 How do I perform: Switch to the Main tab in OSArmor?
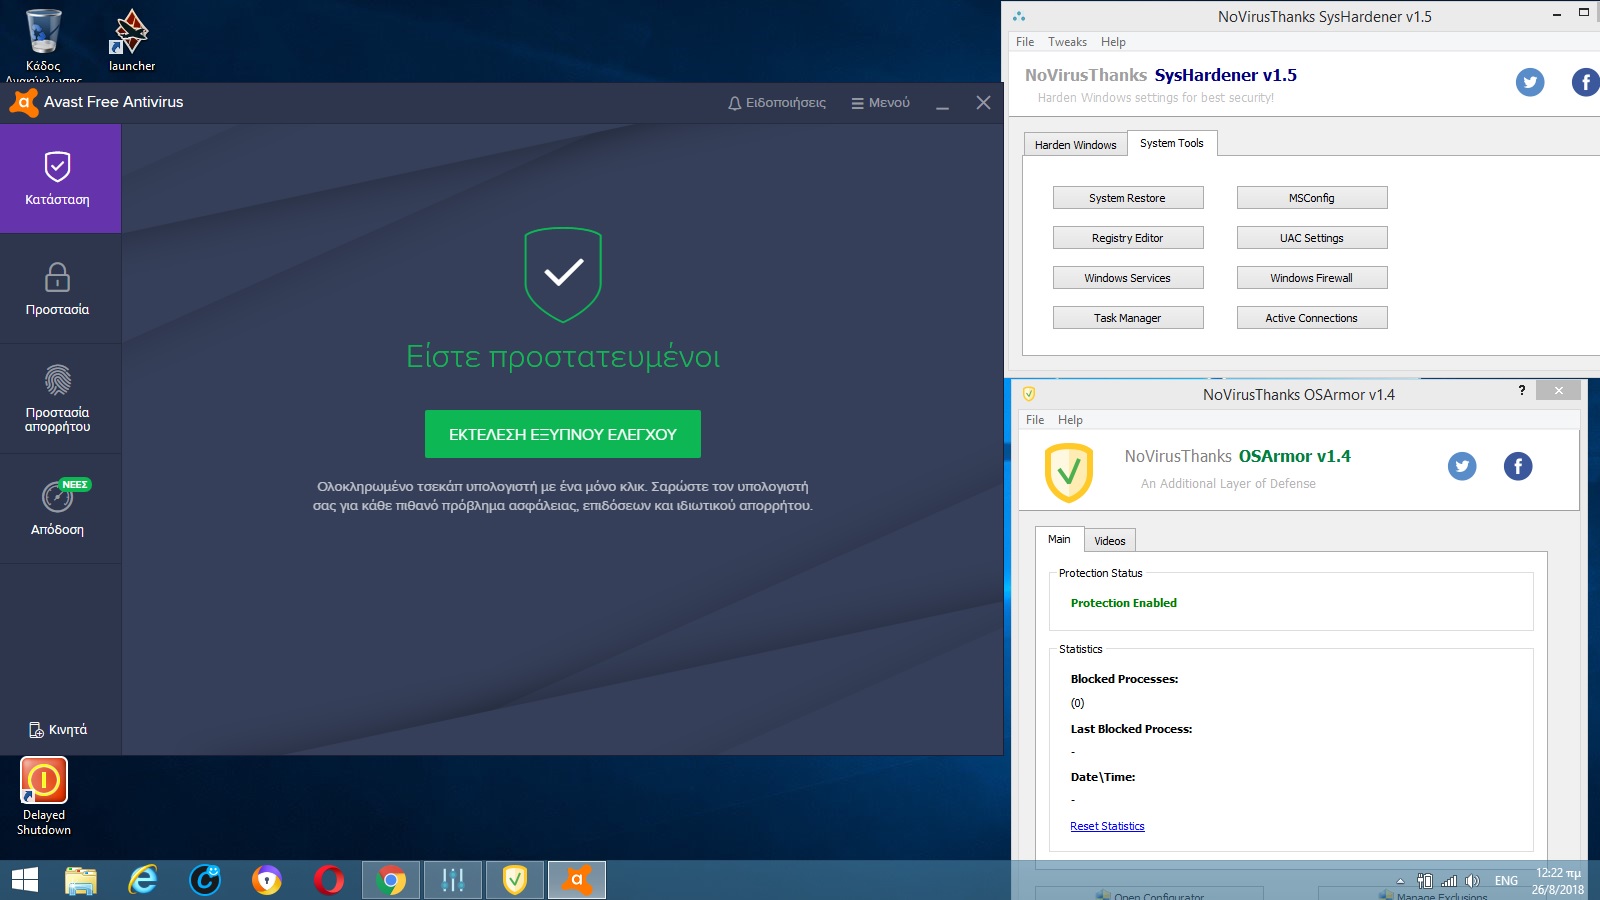point(1059,539)
